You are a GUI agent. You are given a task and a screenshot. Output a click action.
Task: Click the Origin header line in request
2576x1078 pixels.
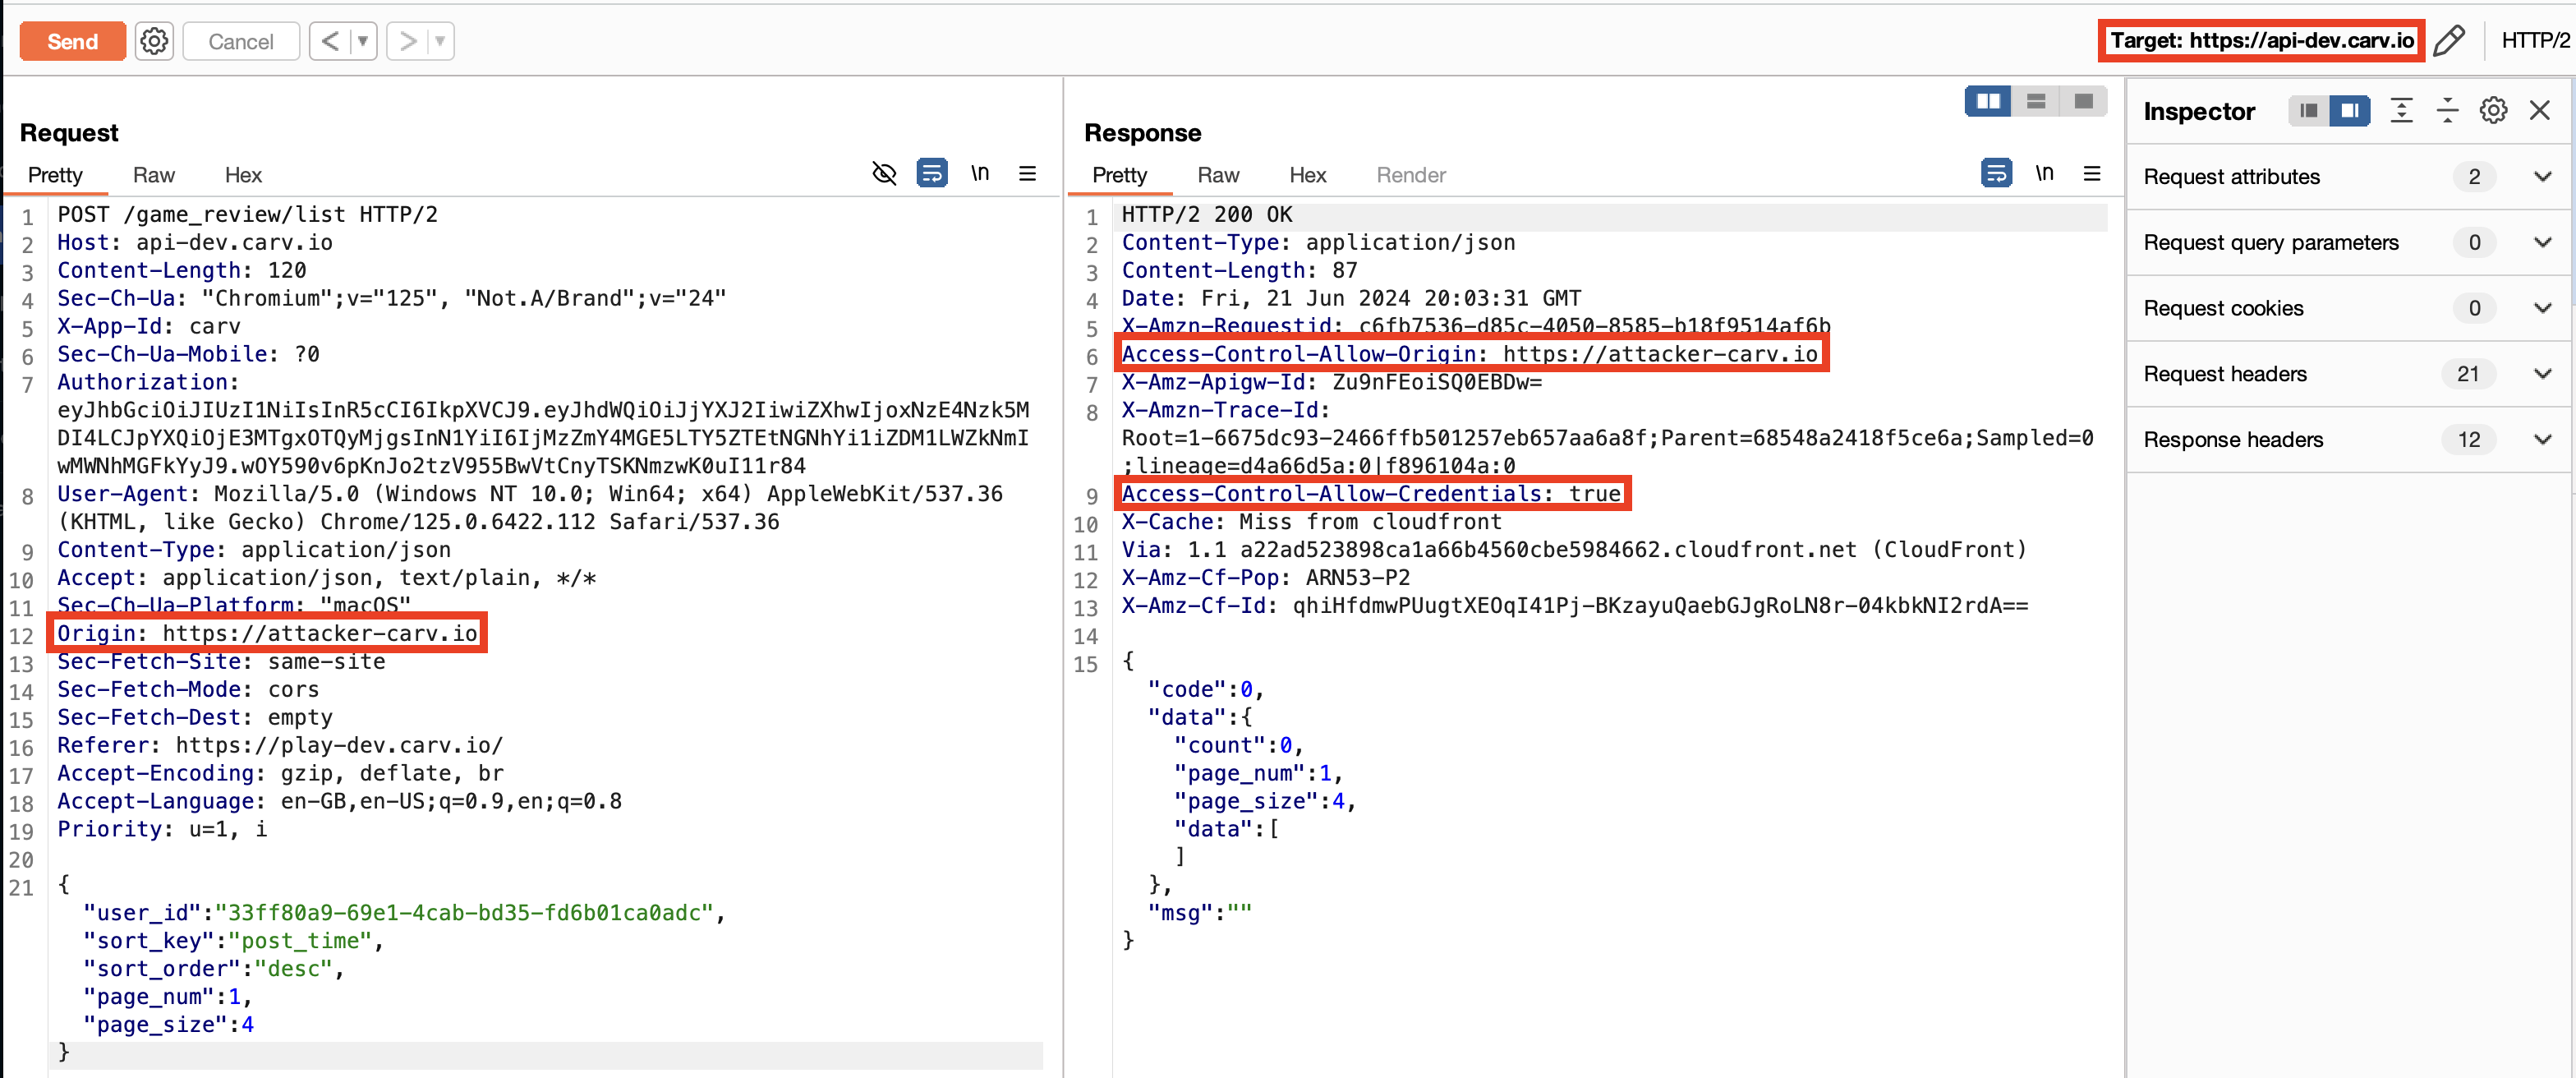click(x=268, y=633)
